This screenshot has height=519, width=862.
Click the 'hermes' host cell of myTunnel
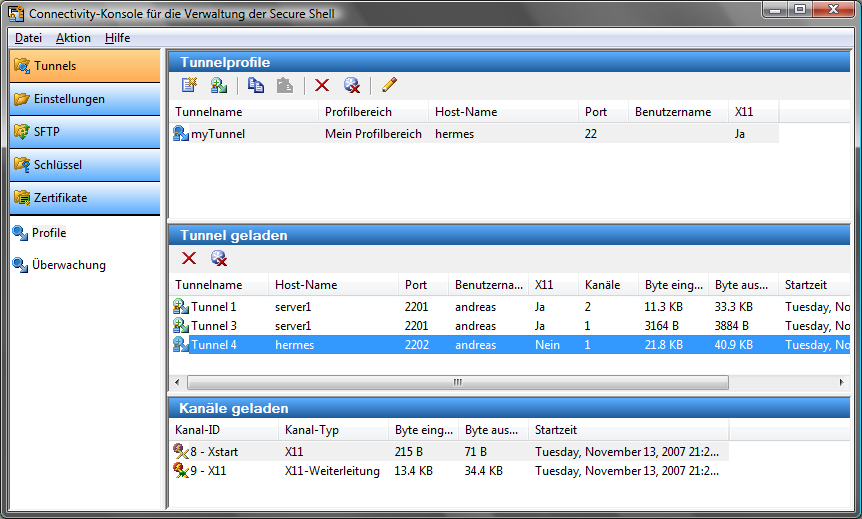tap(455, 134)
